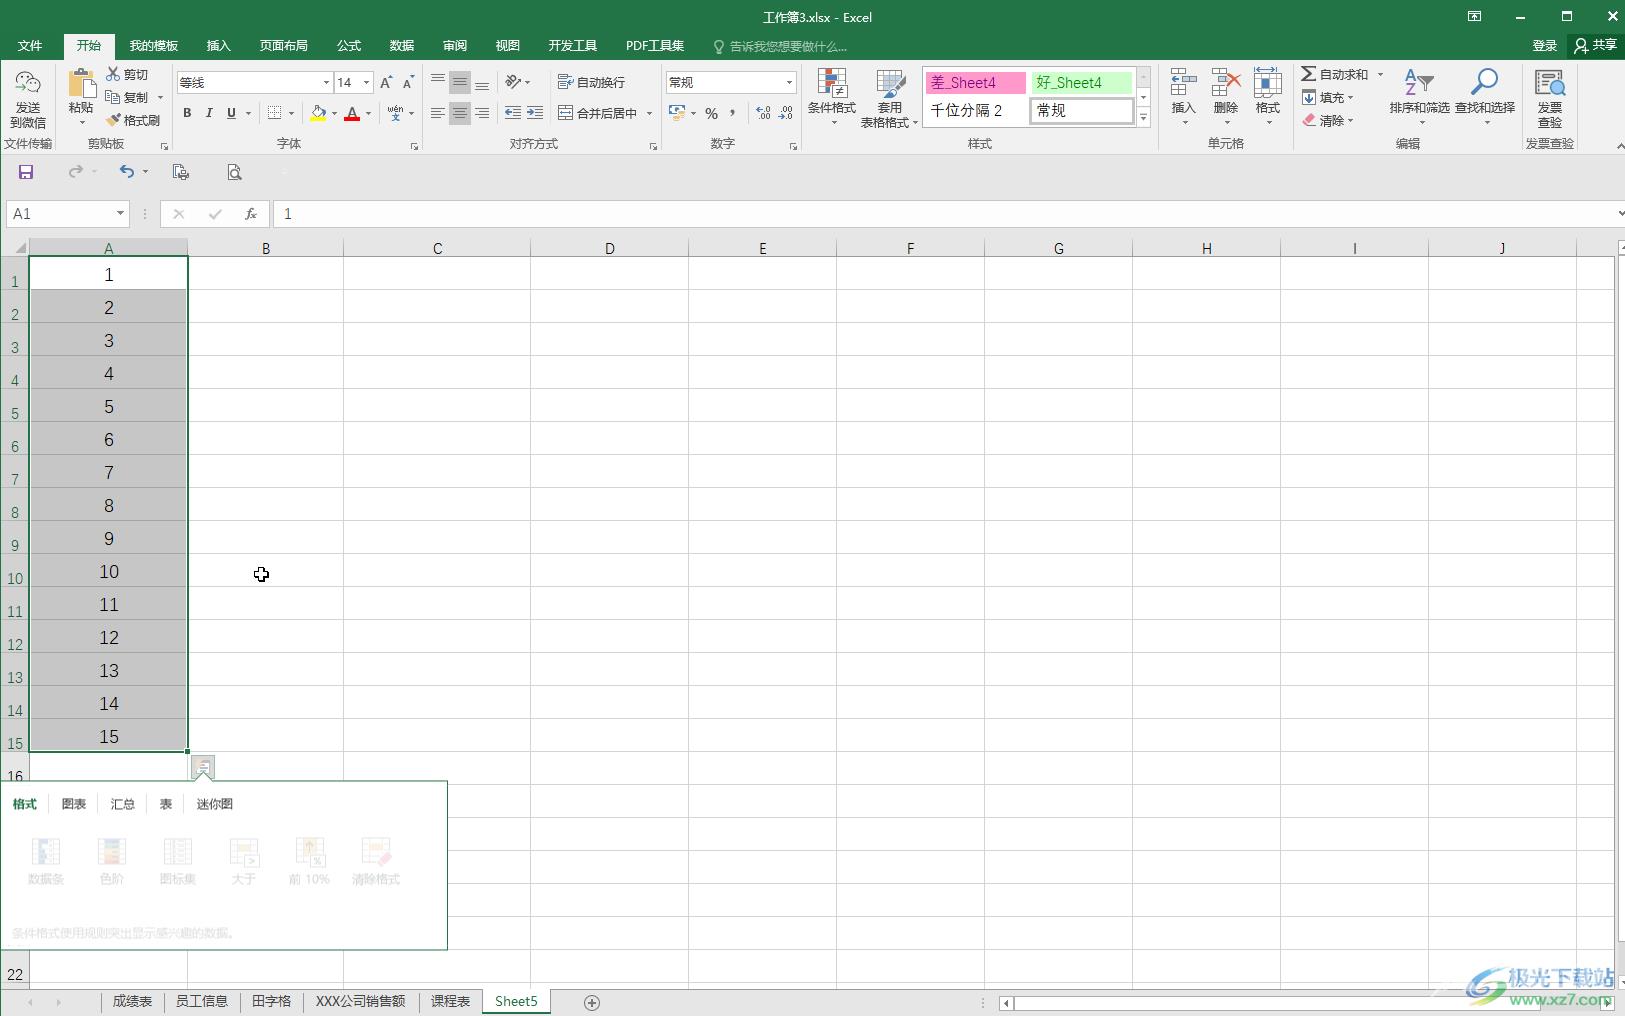1625x1016 pixels.
Task: Toggle align left
Action: click(438, 113)
